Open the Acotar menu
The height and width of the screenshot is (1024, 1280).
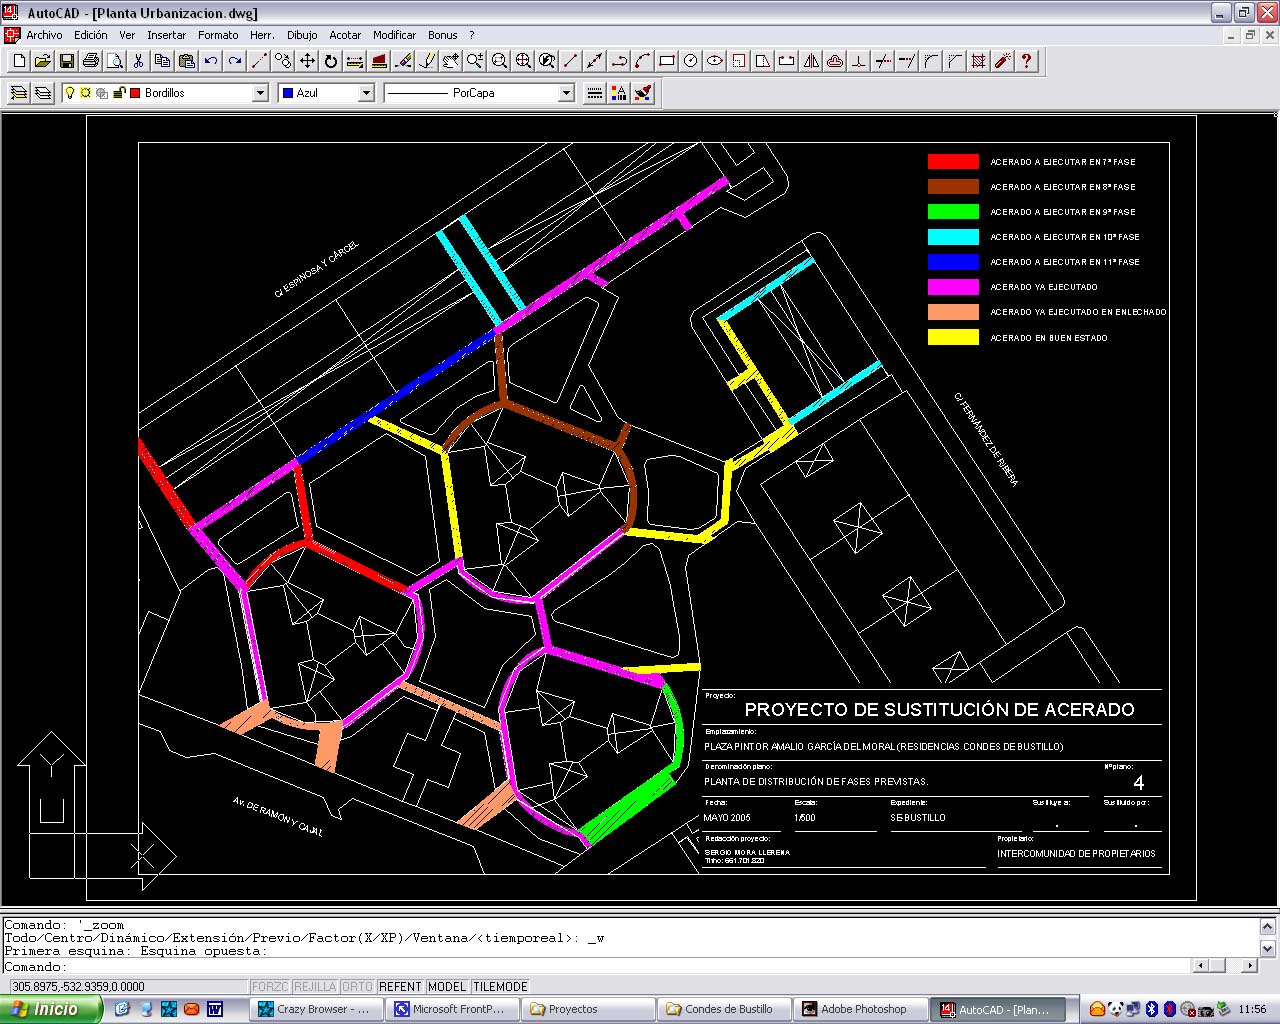click(x=345, y=35)
